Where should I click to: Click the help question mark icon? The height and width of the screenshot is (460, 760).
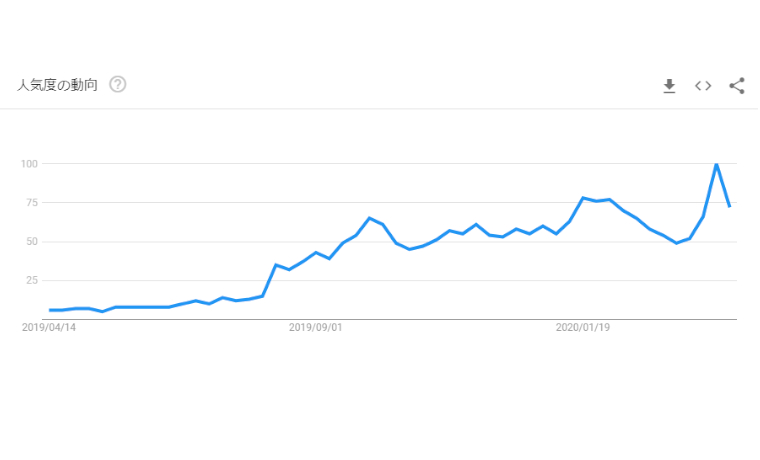118,84
